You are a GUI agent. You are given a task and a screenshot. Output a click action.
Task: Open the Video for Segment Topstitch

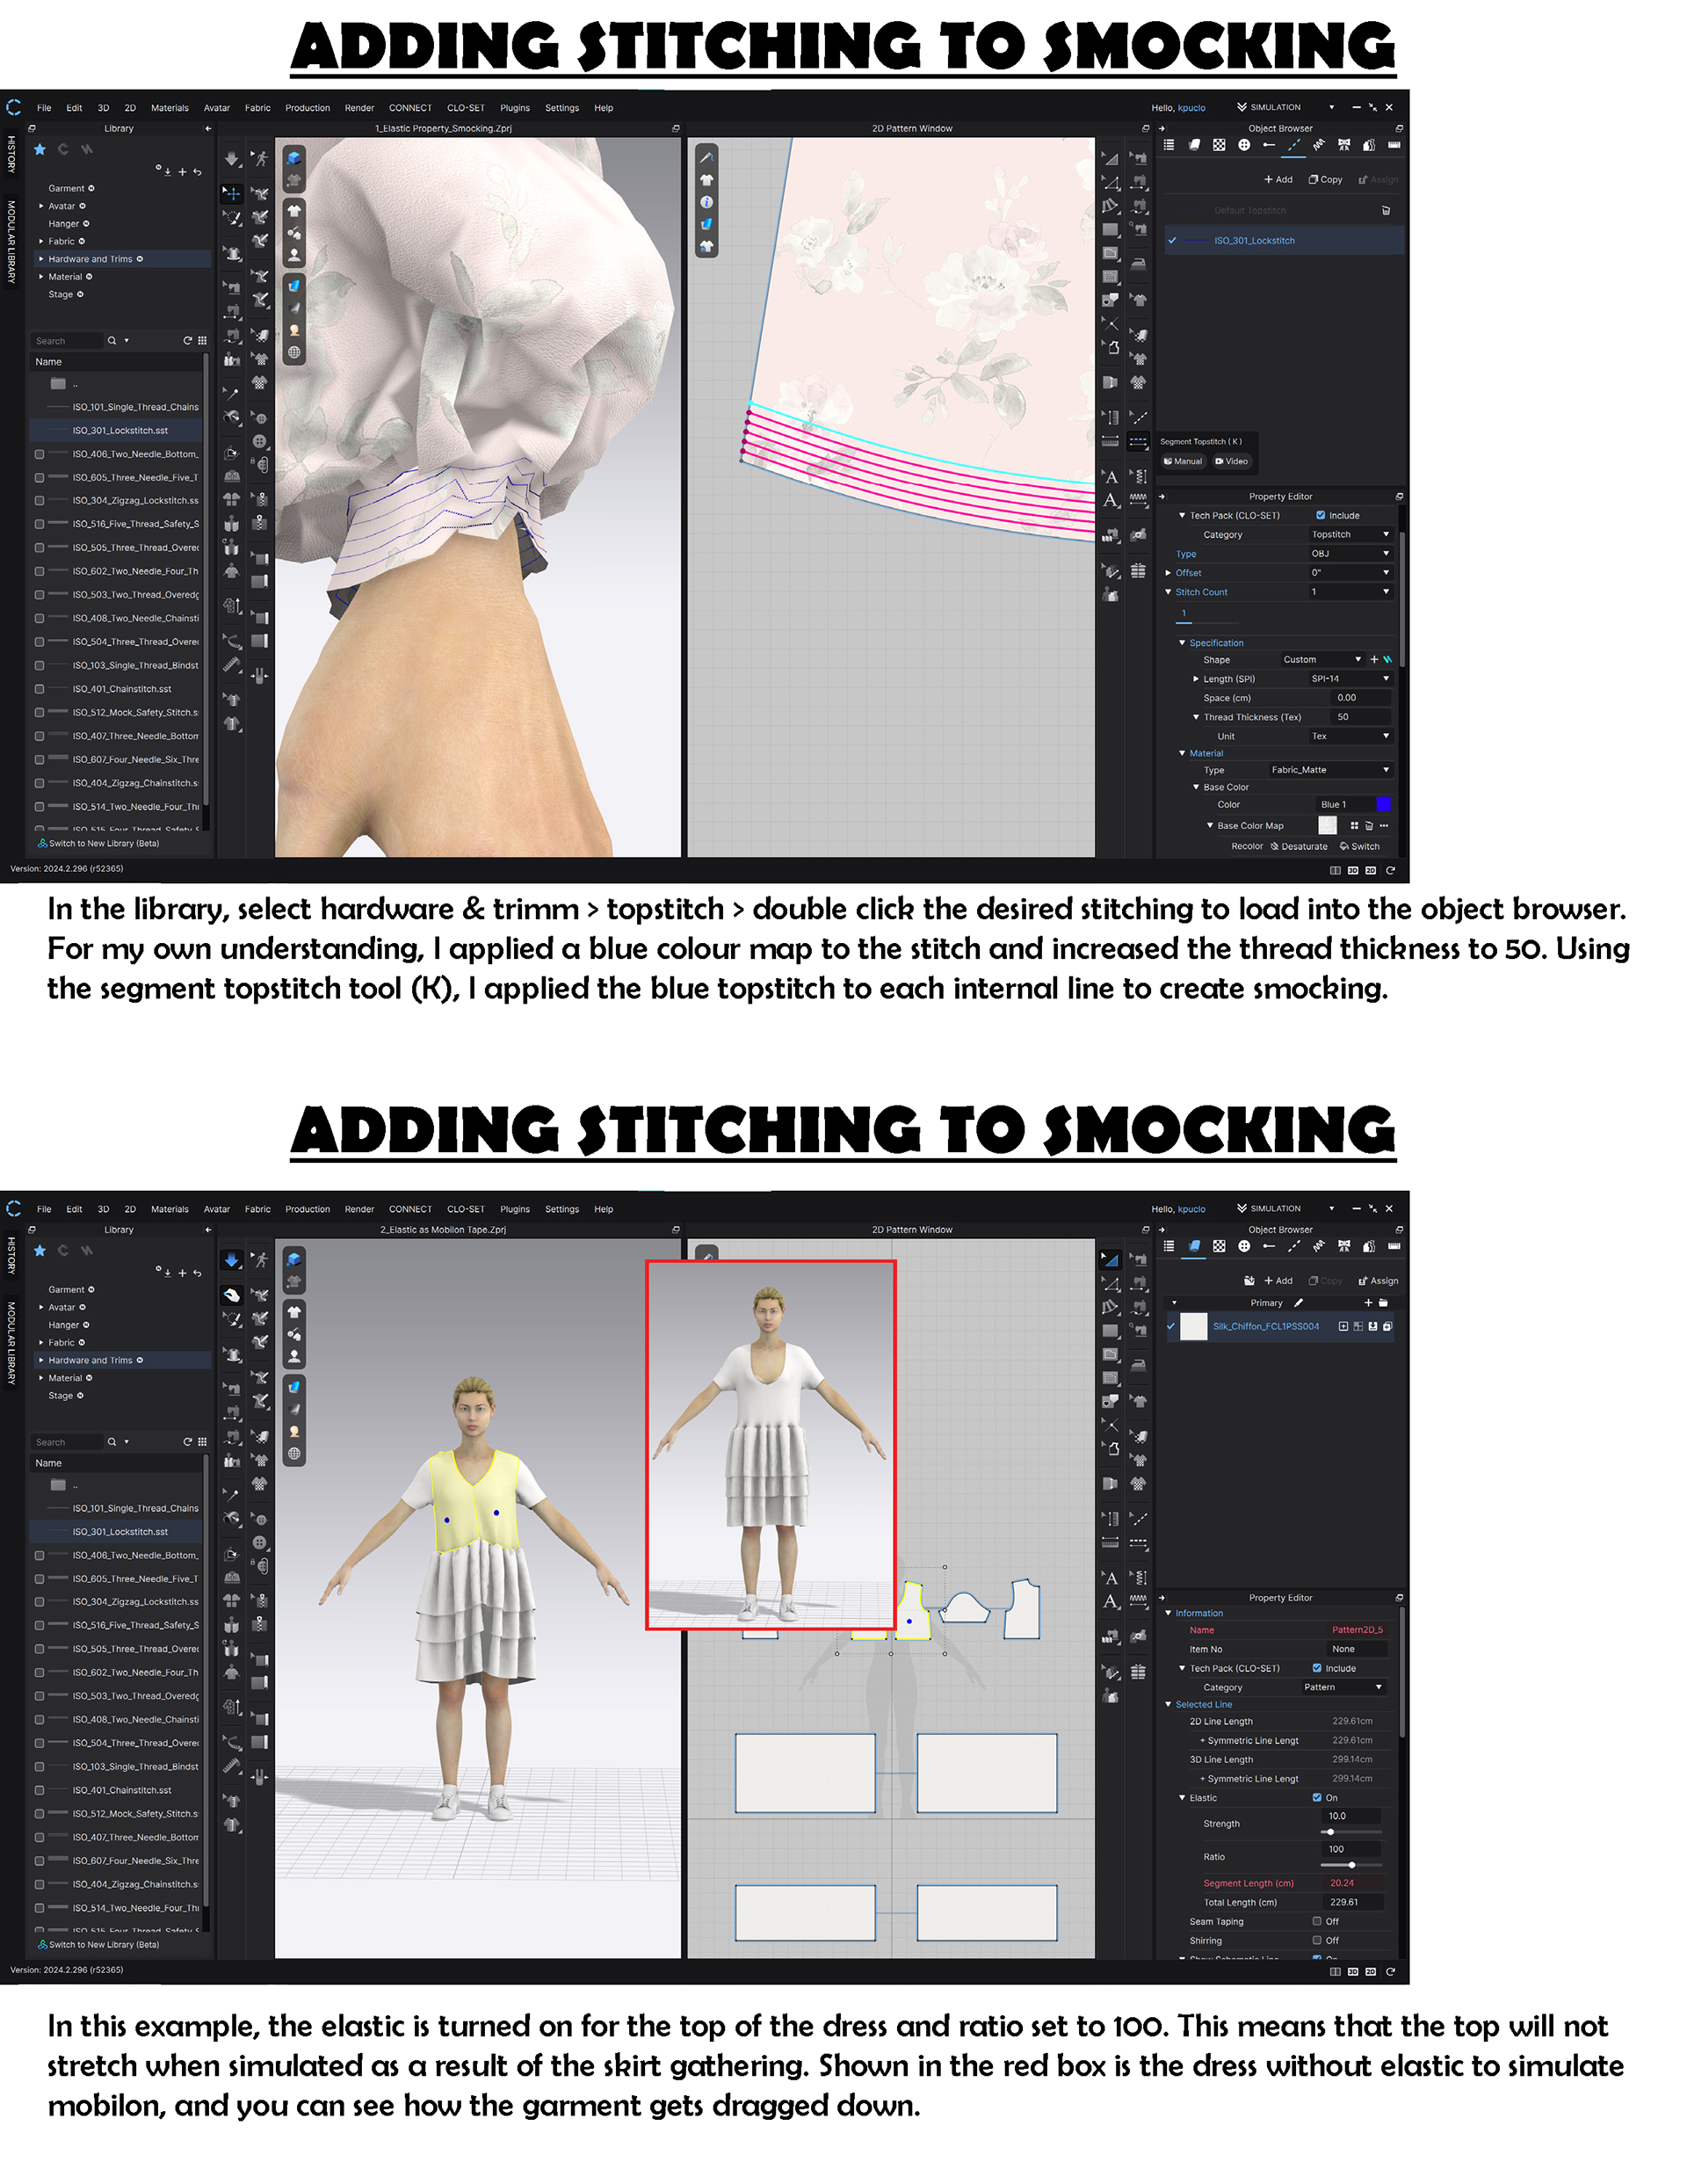[1231, 462]
